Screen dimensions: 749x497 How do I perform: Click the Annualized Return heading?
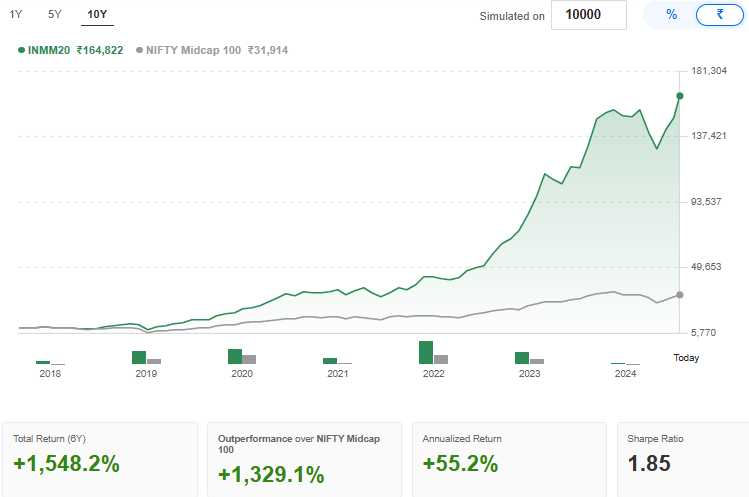coord(462,439)
